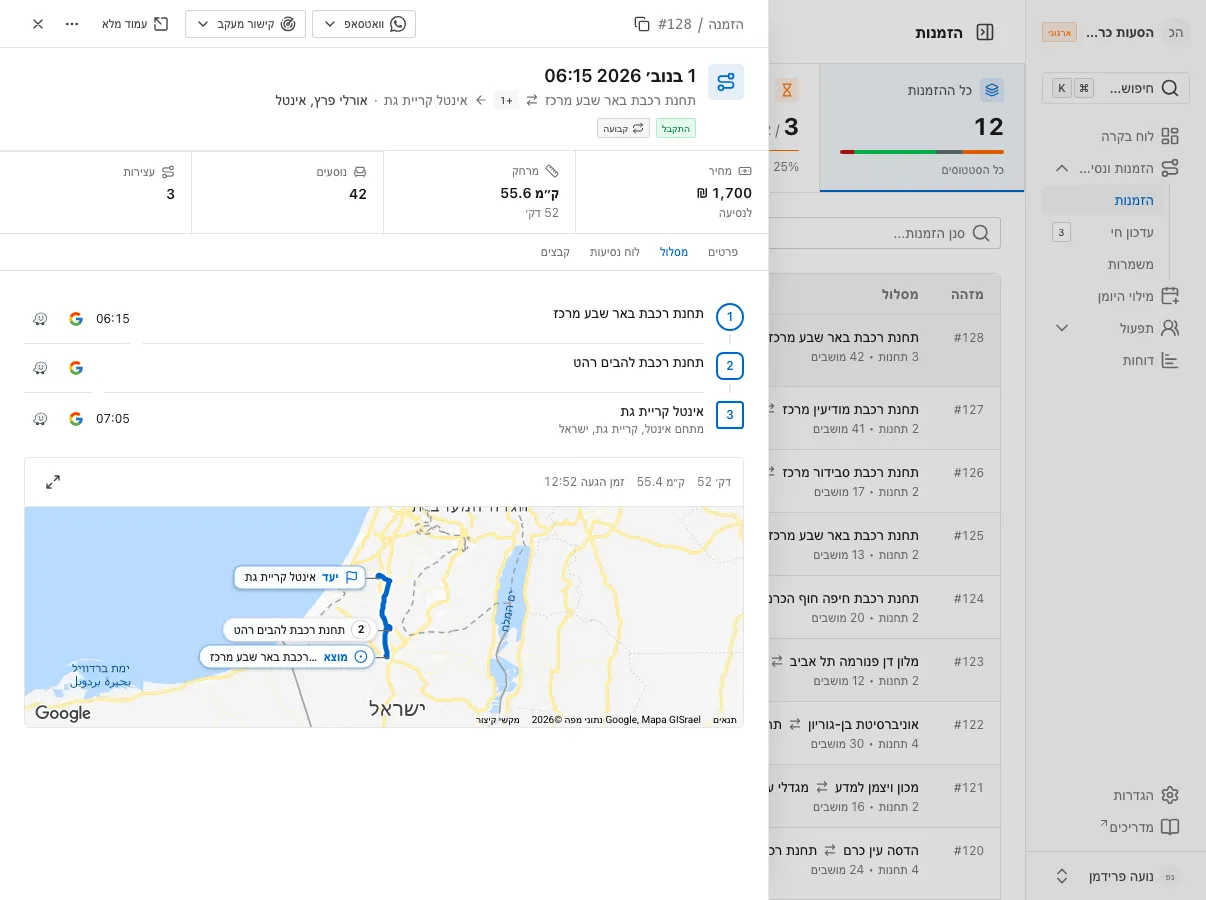
Task: Click the +1 extra stops badge
Action: coord(507,100)
